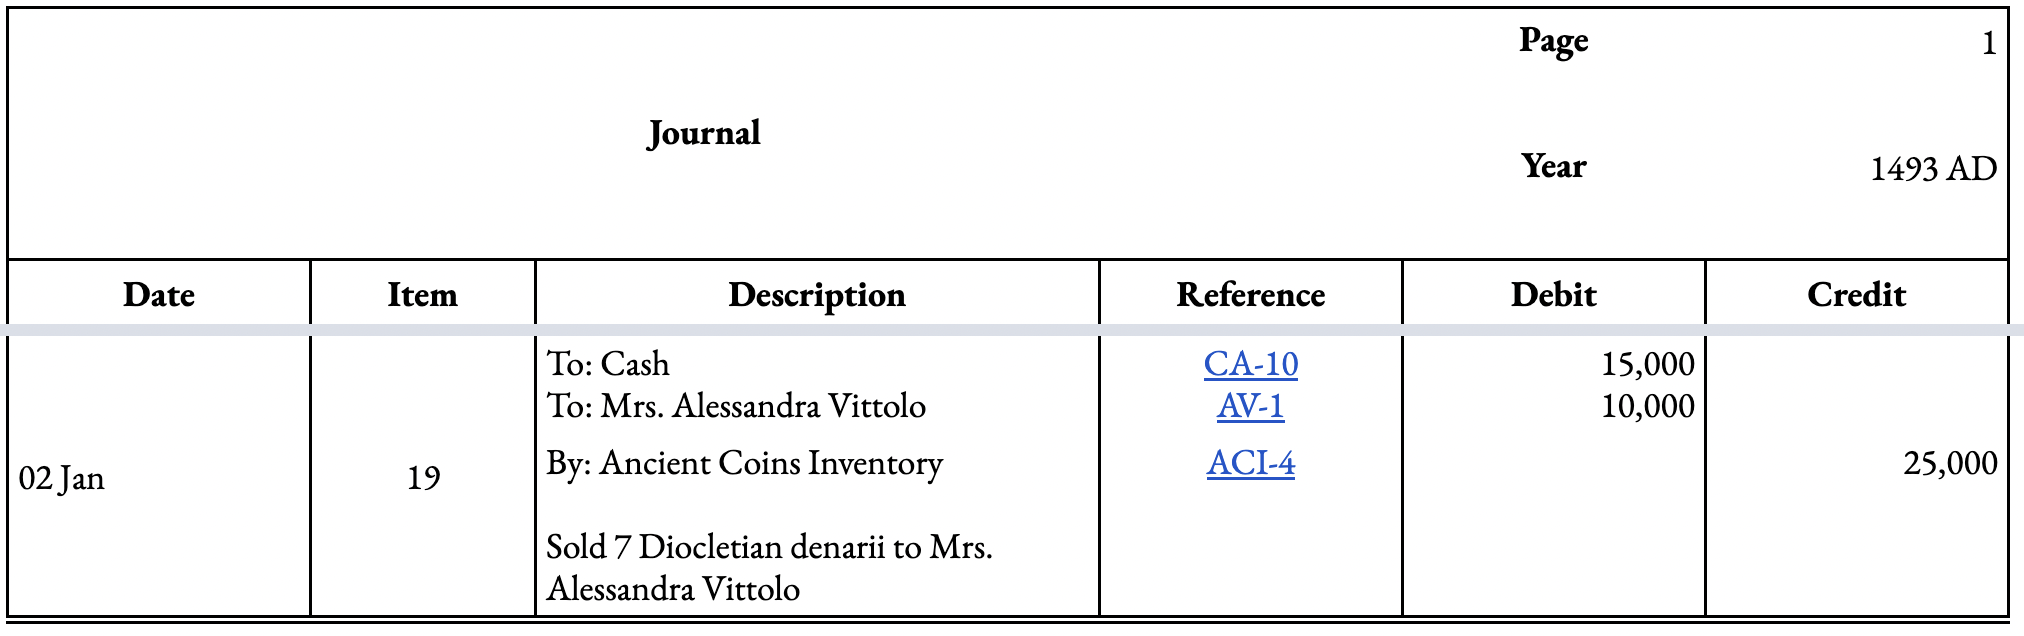
Task: Select 'By: Ancient Coins Inventory' line
Action: coord(745,462)
